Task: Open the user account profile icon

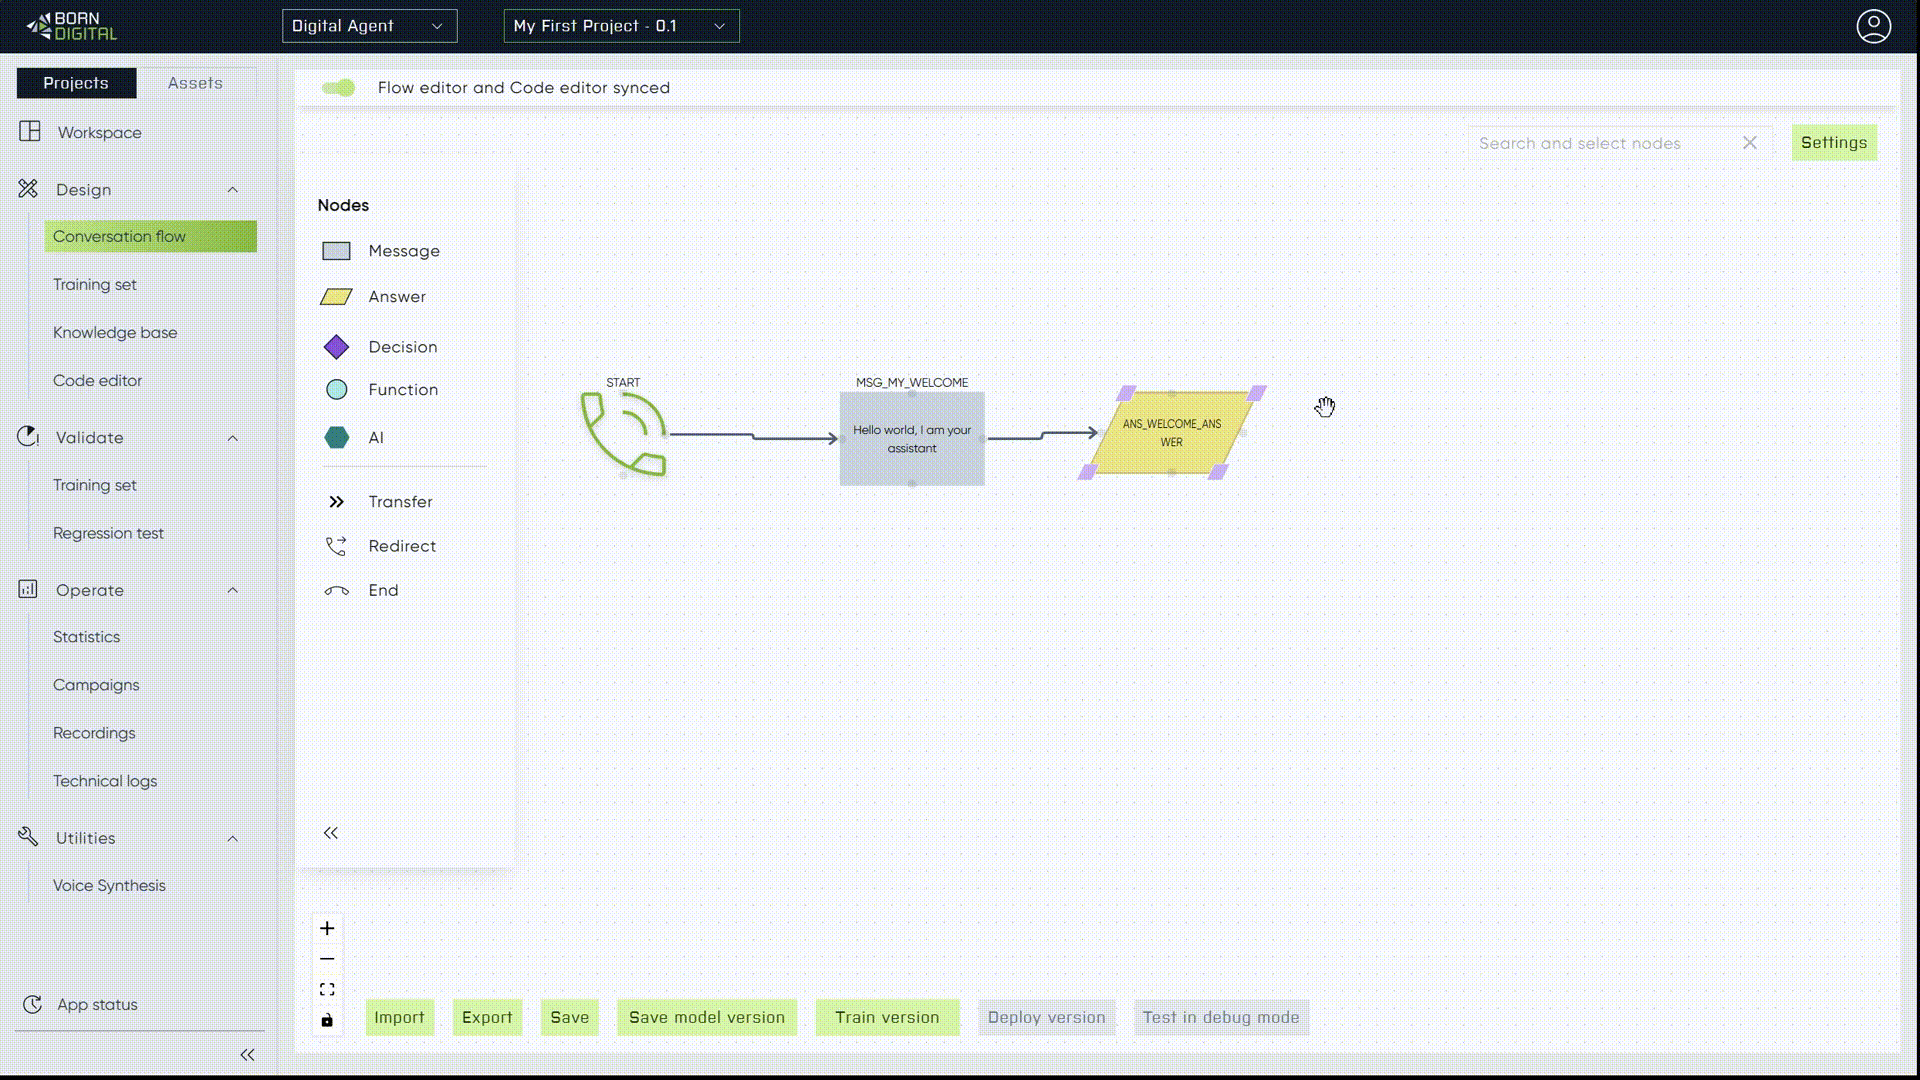Action: pyautogui.click(x=1875, y=27)
